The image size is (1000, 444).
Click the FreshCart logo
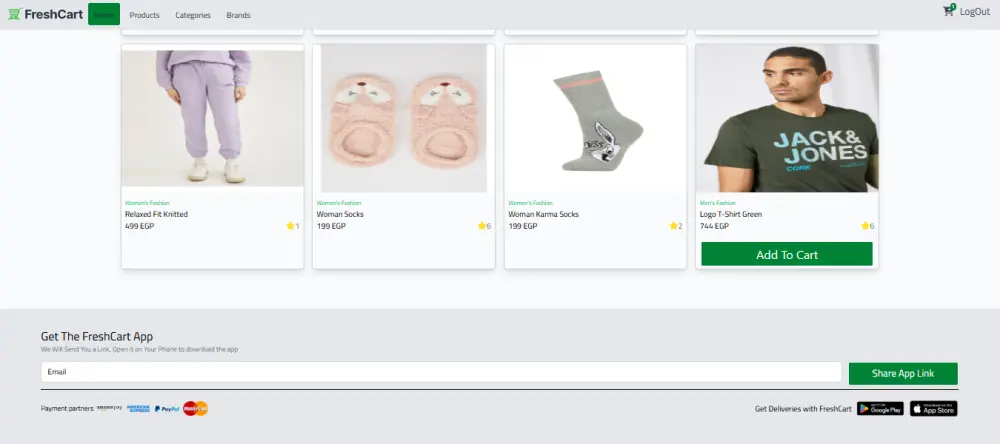tap(46, 14)
